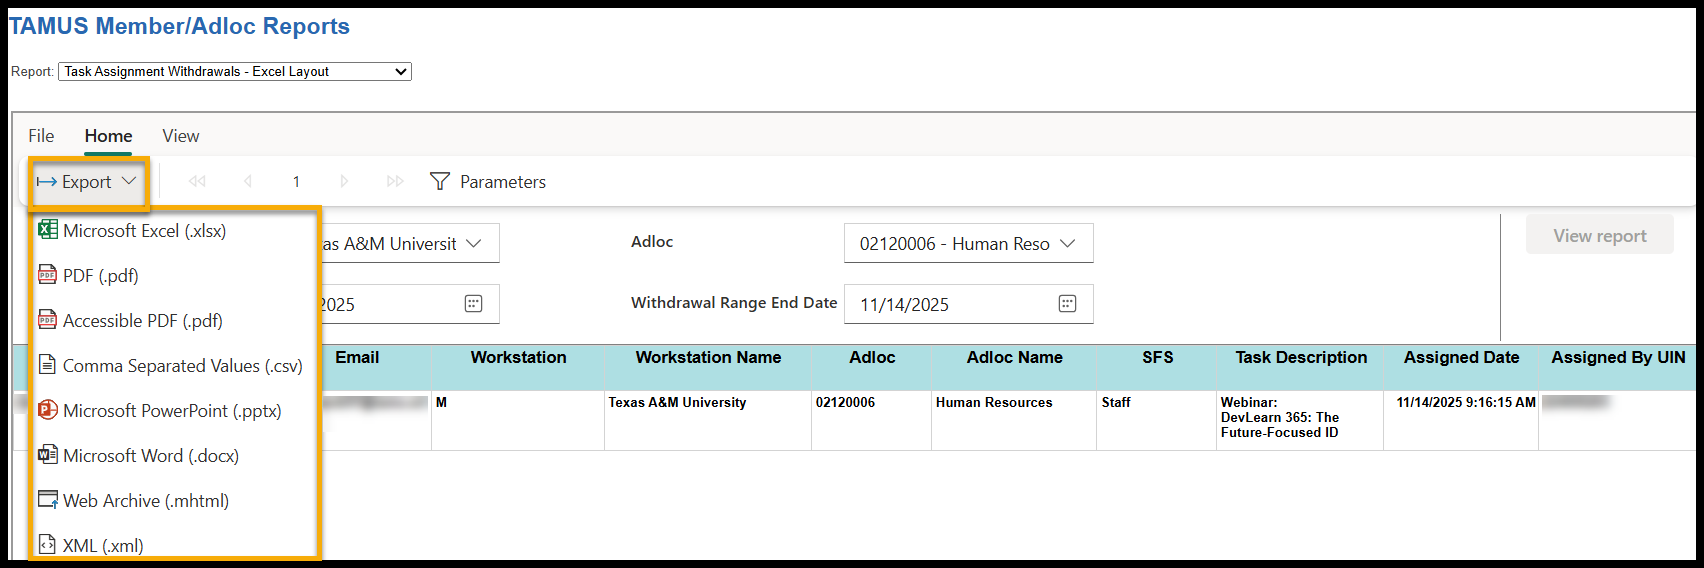Collapse the Export dropdown menu
Screen dimensions: 1704x568
point(87,182)
